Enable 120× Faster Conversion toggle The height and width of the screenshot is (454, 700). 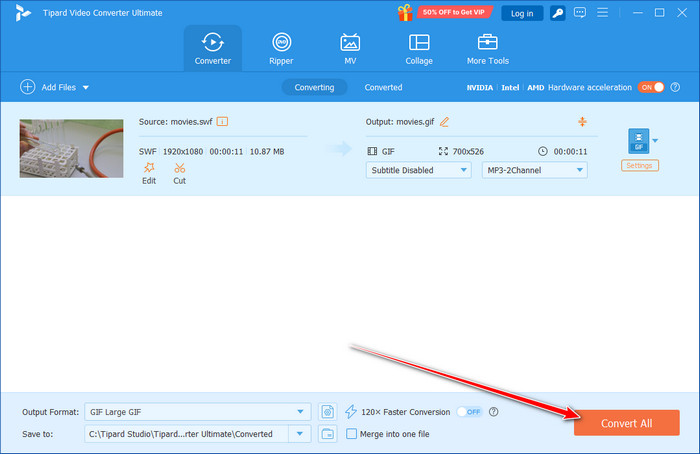coord(470,412)
